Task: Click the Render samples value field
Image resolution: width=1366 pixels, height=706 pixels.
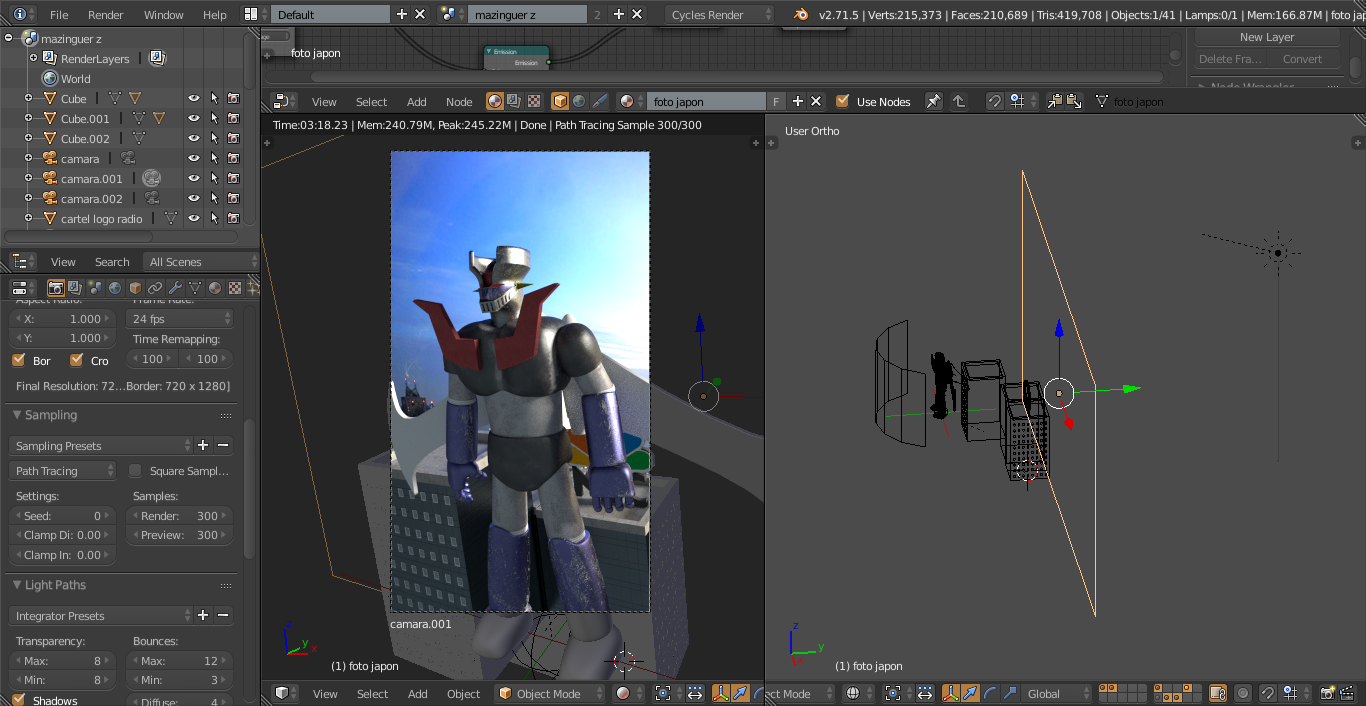Action: coord(180,516)
